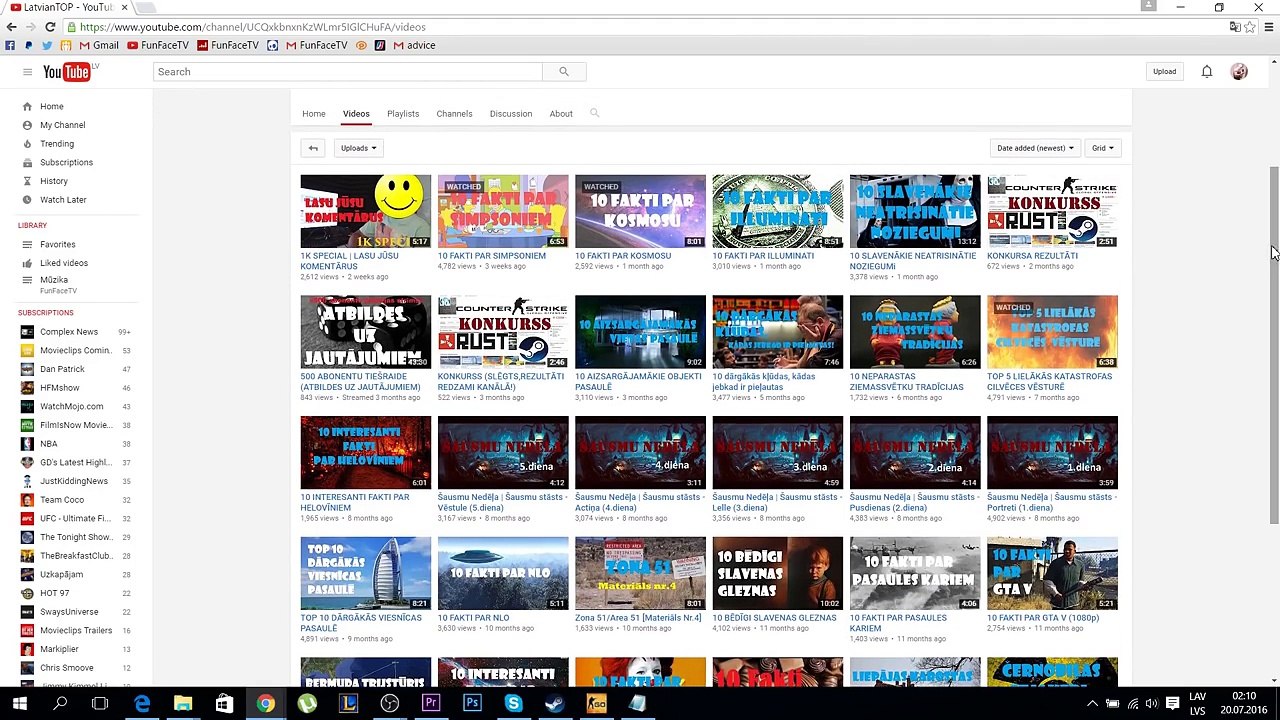
Task: Open the Markiplier subscription
Action: pos(59,649)
